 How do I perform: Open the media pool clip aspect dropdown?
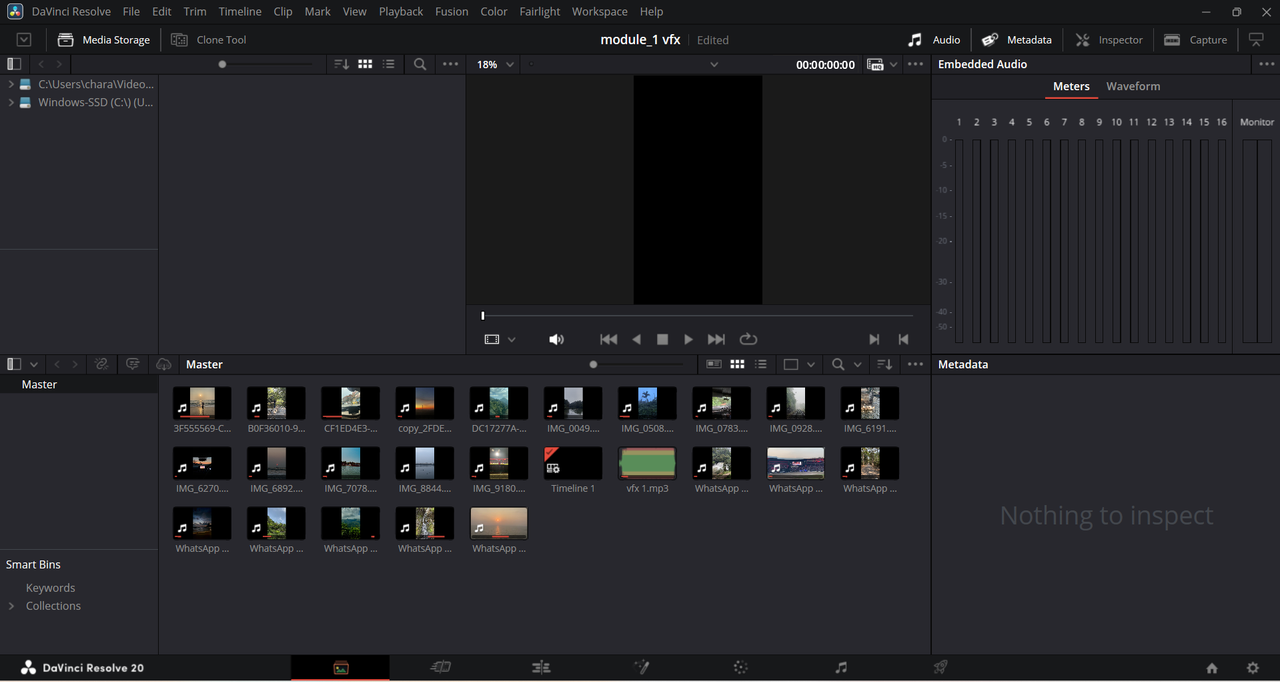coord(799,364)
